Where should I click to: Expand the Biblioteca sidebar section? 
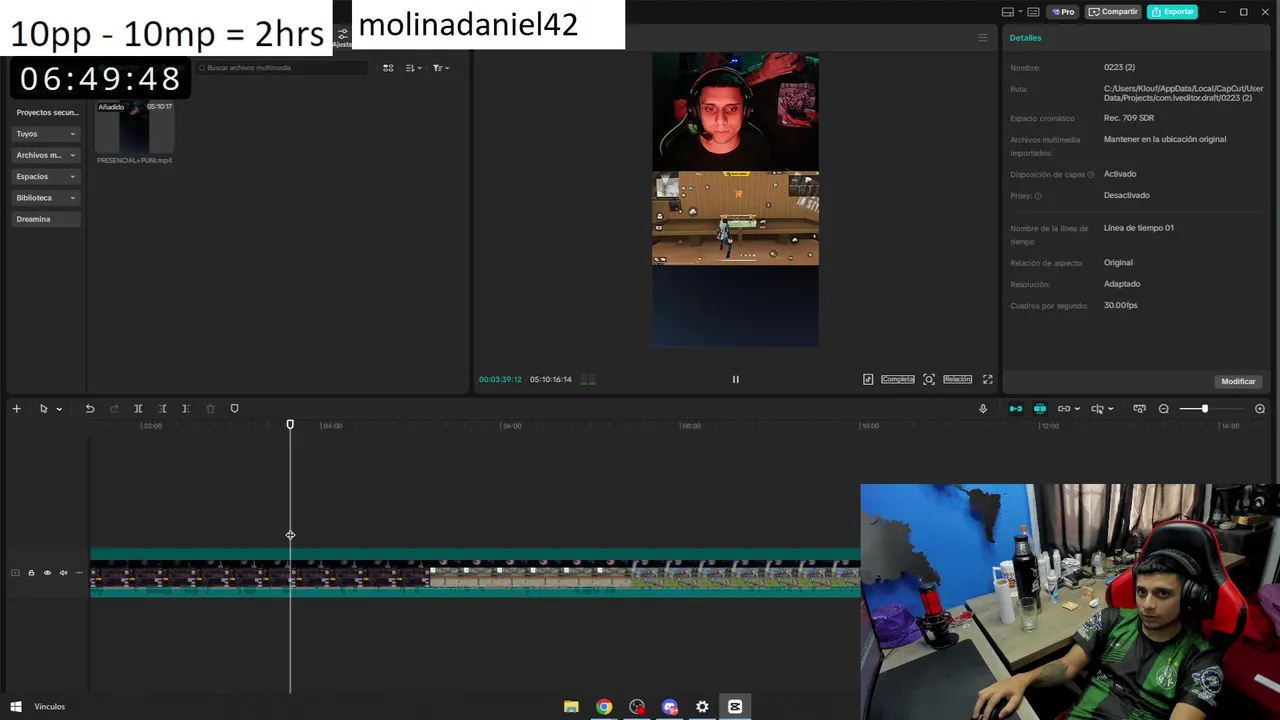pos(47,198)
